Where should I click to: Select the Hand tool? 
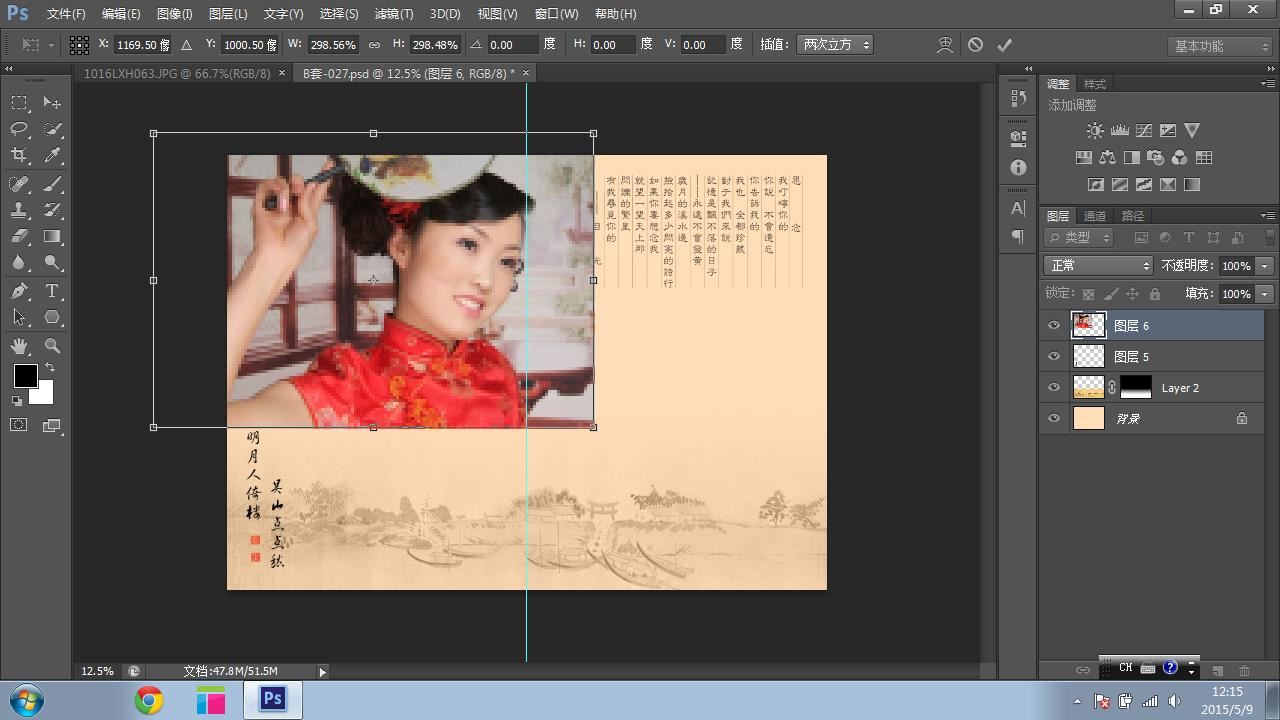(x=19, y=346)
